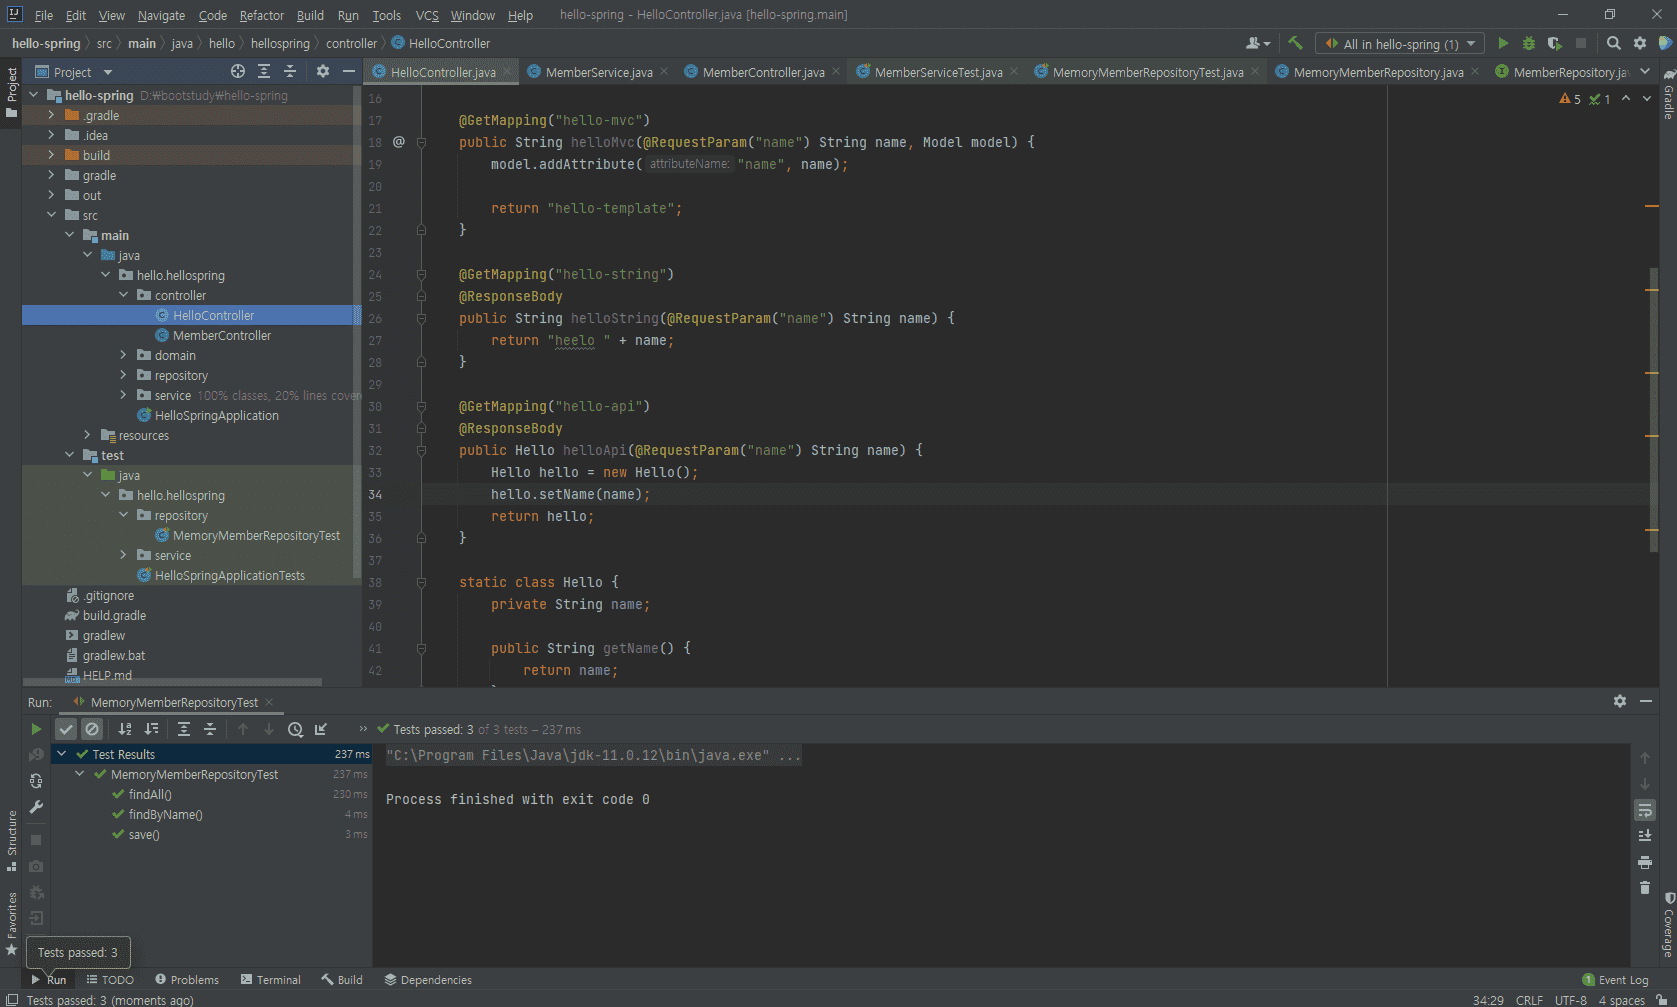The height and width of the screenshot is (1007, 1677).
Task: Toggle the Project tool window stripe
Action: (x=11, y=91)
